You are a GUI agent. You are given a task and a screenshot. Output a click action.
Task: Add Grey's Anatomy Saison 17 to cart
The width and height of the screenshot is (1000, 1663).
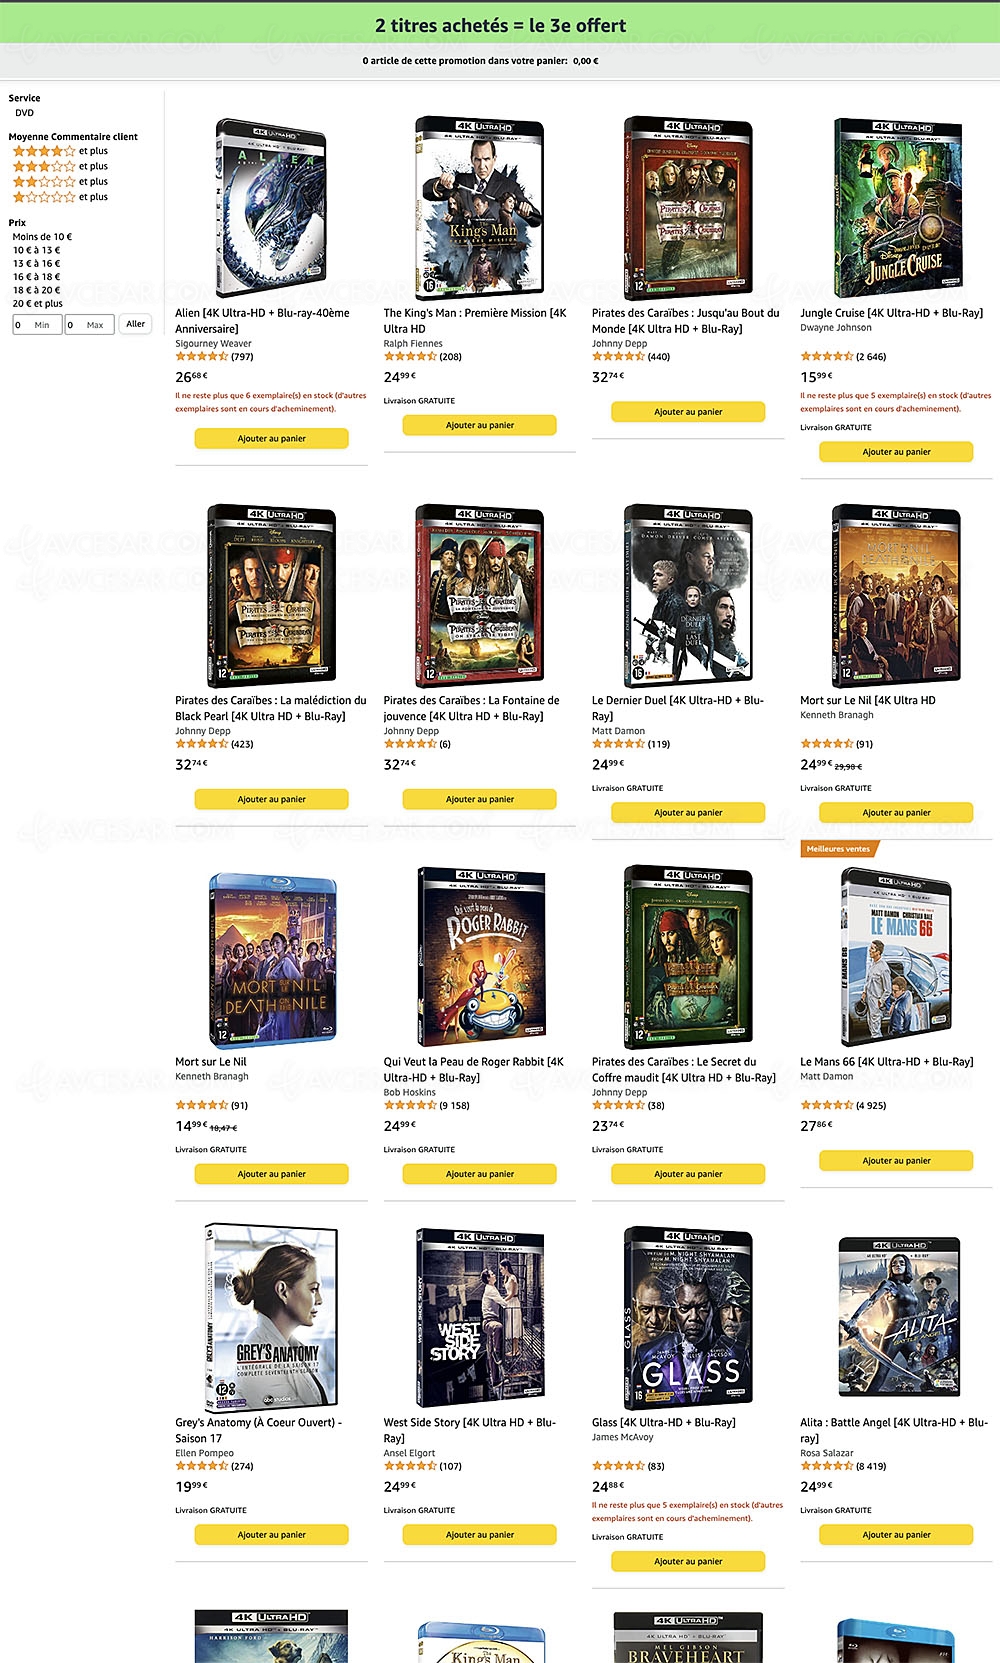tap(271, 1534)
